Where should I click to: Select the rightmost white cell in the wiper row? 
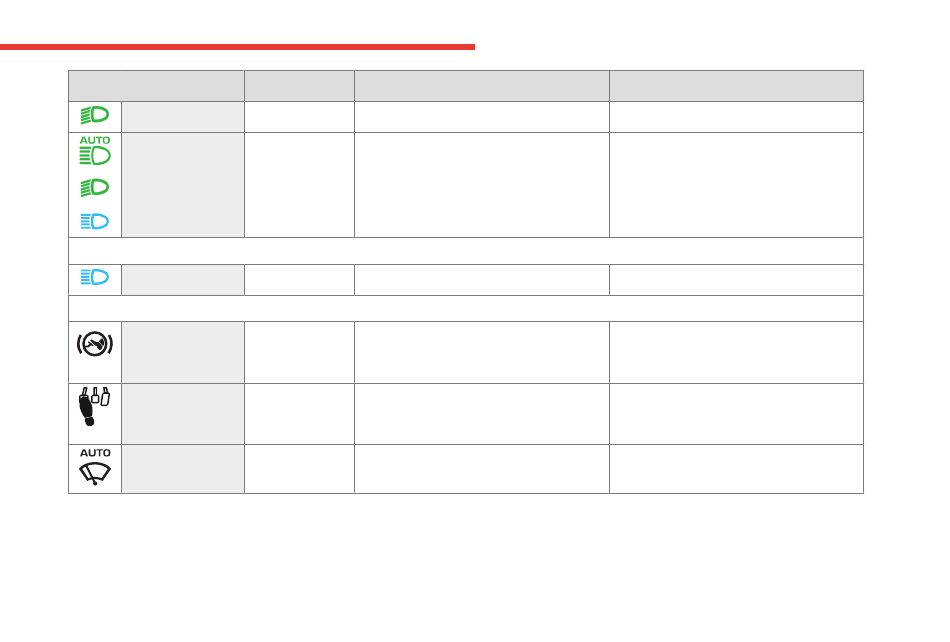coord(737,469)
